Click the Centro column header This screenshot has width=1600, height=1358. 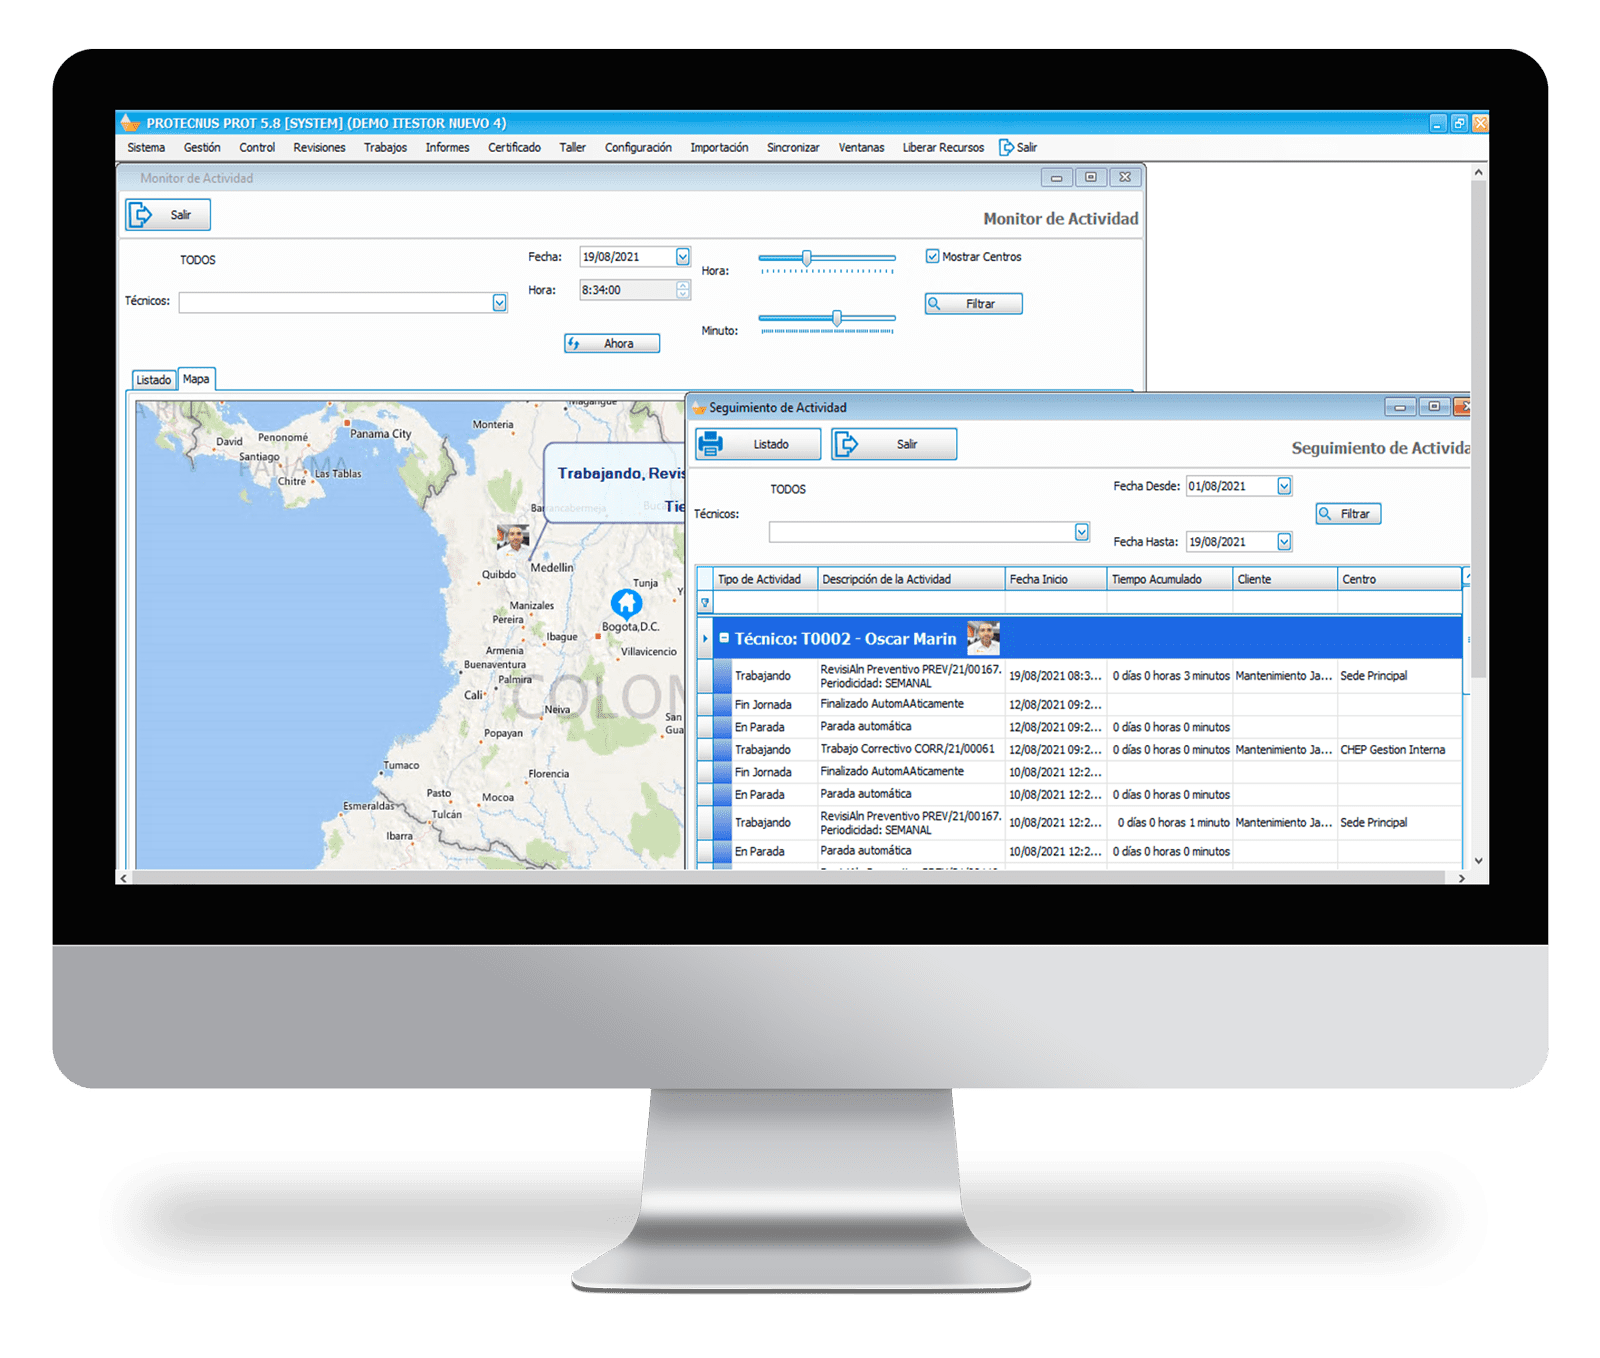click(x=1399, y=579)
